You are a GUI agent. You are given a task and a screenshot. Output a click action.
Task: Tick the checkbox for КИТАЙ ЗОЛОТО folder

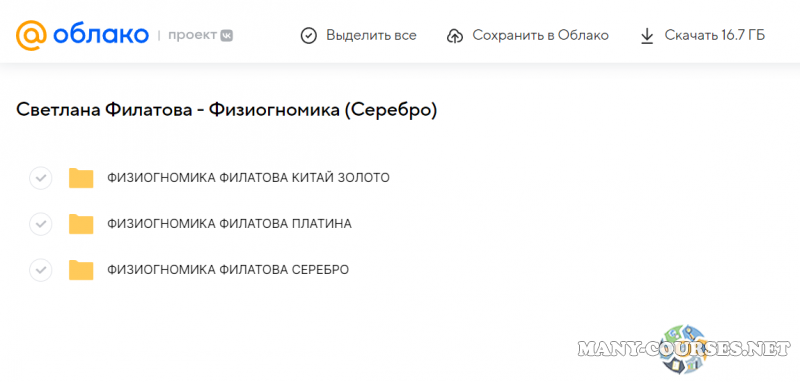[41, 178]
